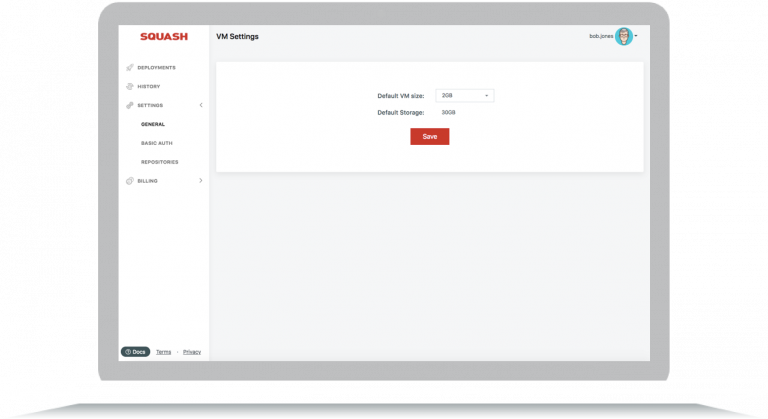Image resolution: width=768 pixels, height=419 pixels.
Task: Click the Deployments rocket icon
Action: (130, 68)
